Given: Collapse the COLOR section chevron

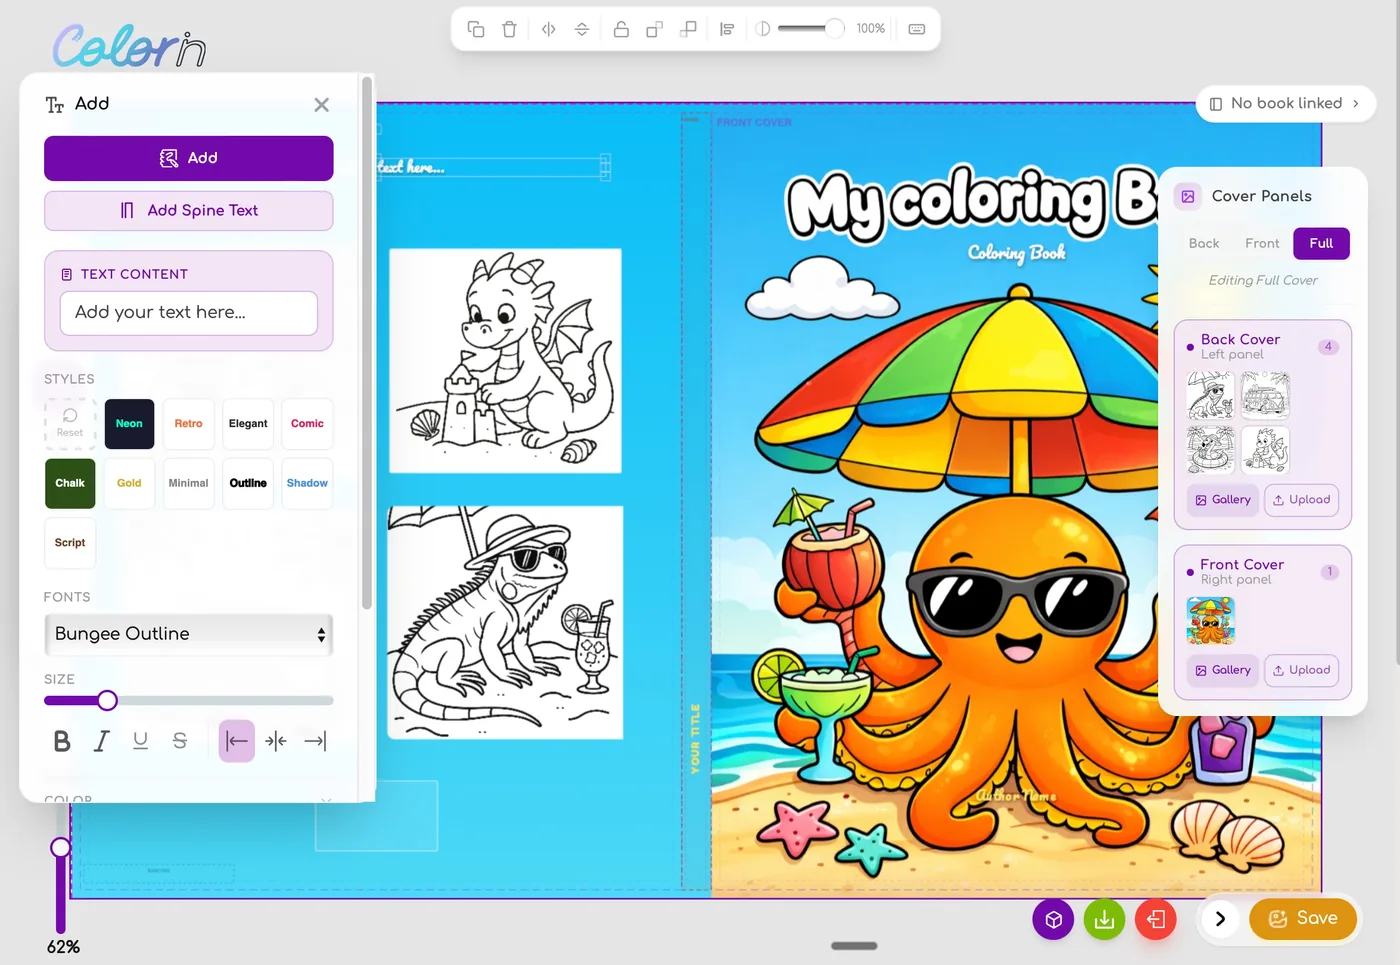Looking at the screenshot, I should click(325, 800).
